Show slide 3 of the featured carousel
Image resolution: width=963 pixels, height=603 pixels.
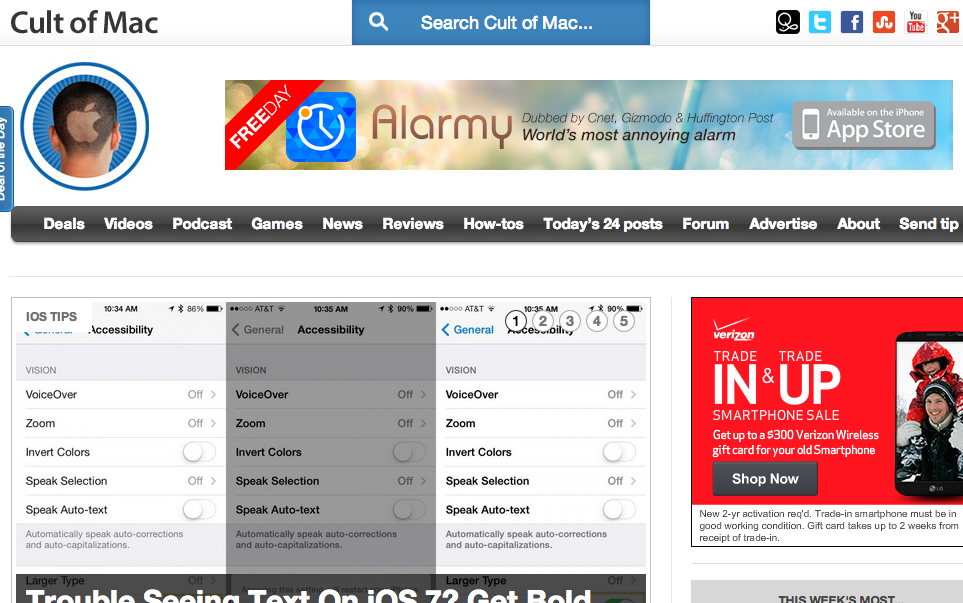570,321
